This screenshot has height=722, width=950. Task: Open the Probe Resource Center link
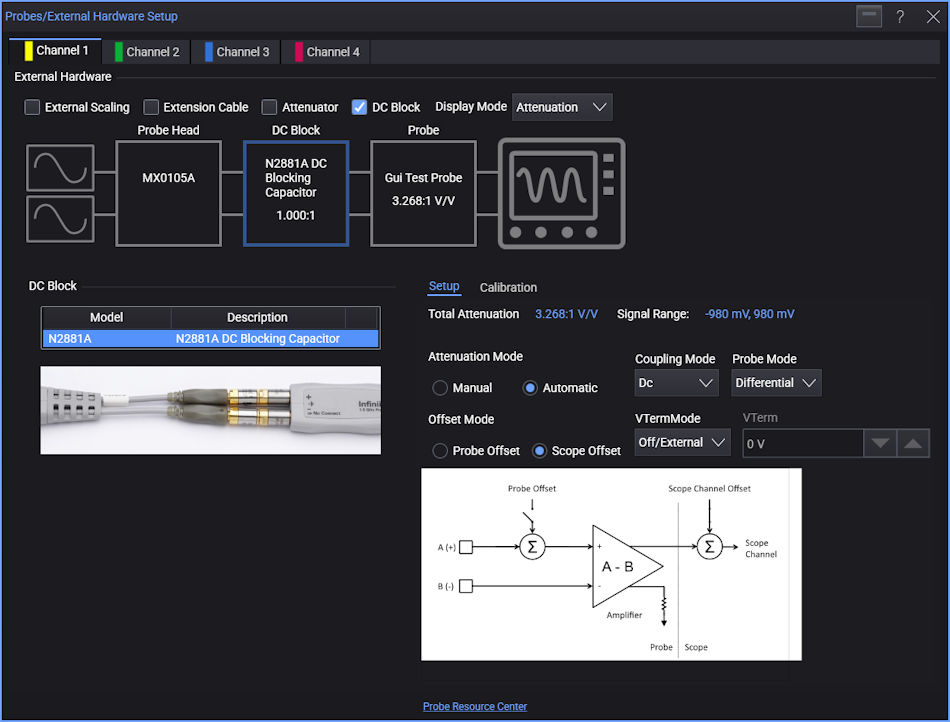pos(475,706)
